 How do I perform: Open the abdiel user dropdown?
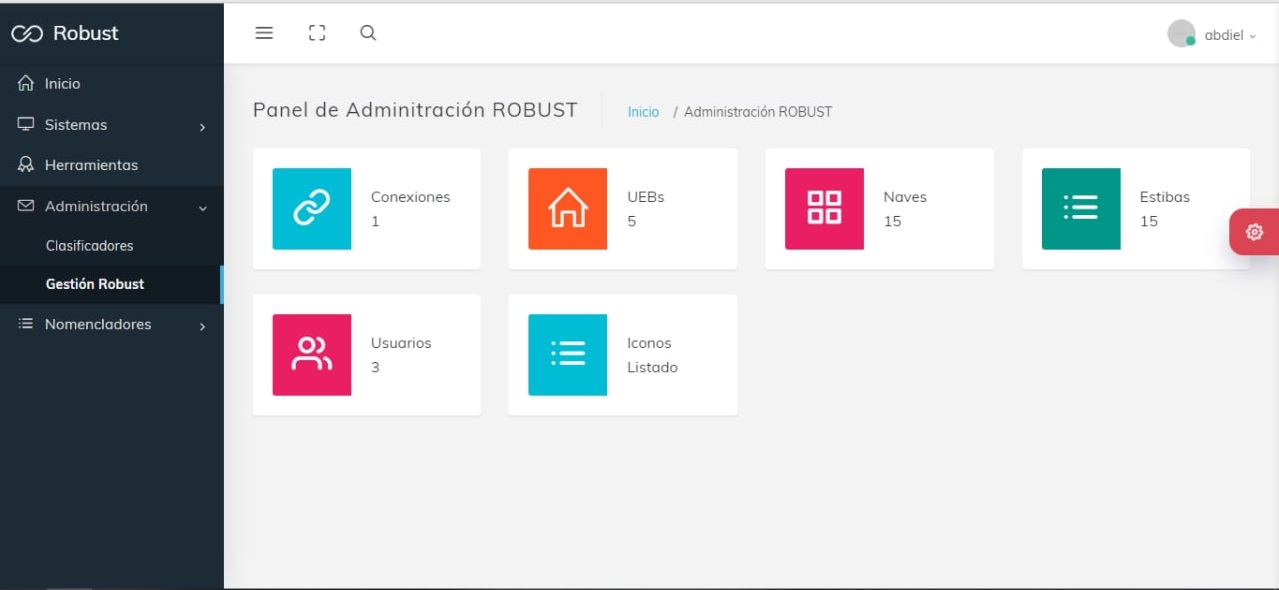pyautogui.click(x=1212, y=35)
